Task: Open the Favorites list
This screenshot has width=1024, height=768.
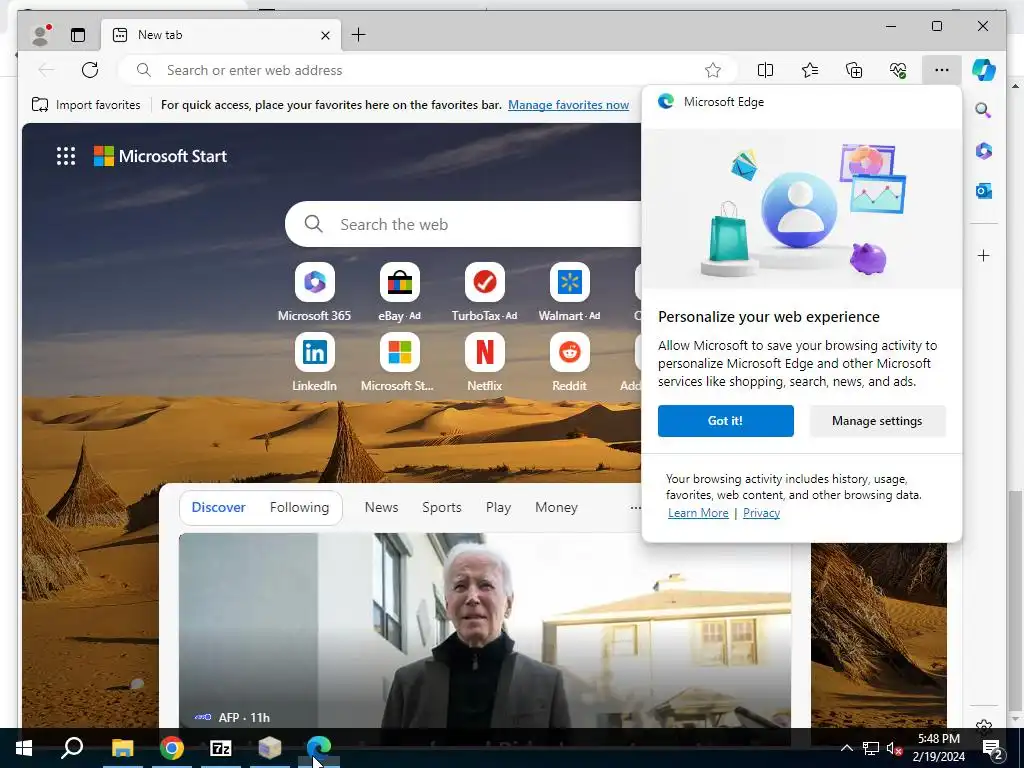Action: pyautogui.click(x=810, y=70)
